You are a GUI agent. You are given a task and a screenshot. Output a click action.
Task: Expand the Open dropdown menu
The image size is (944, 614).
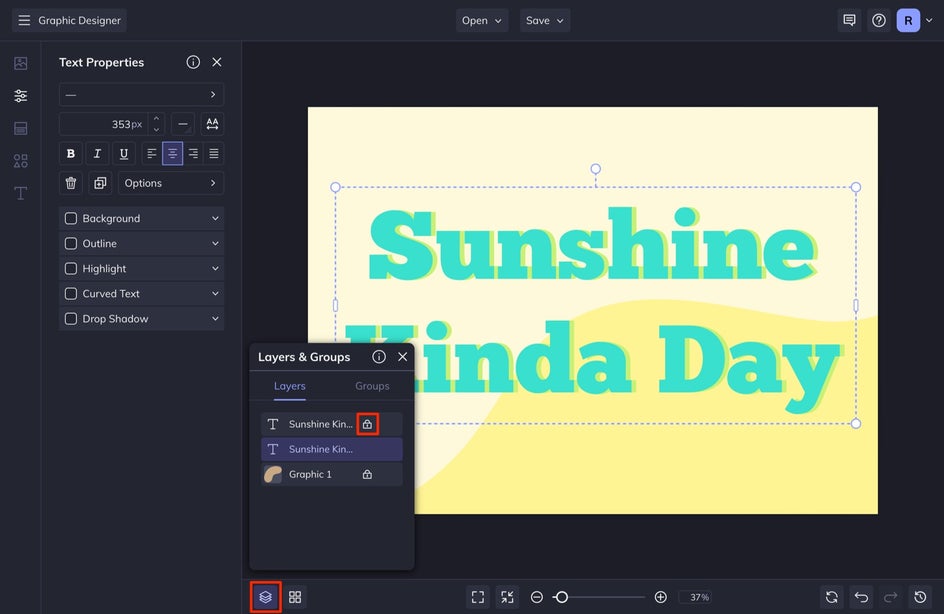coord(482,20)
